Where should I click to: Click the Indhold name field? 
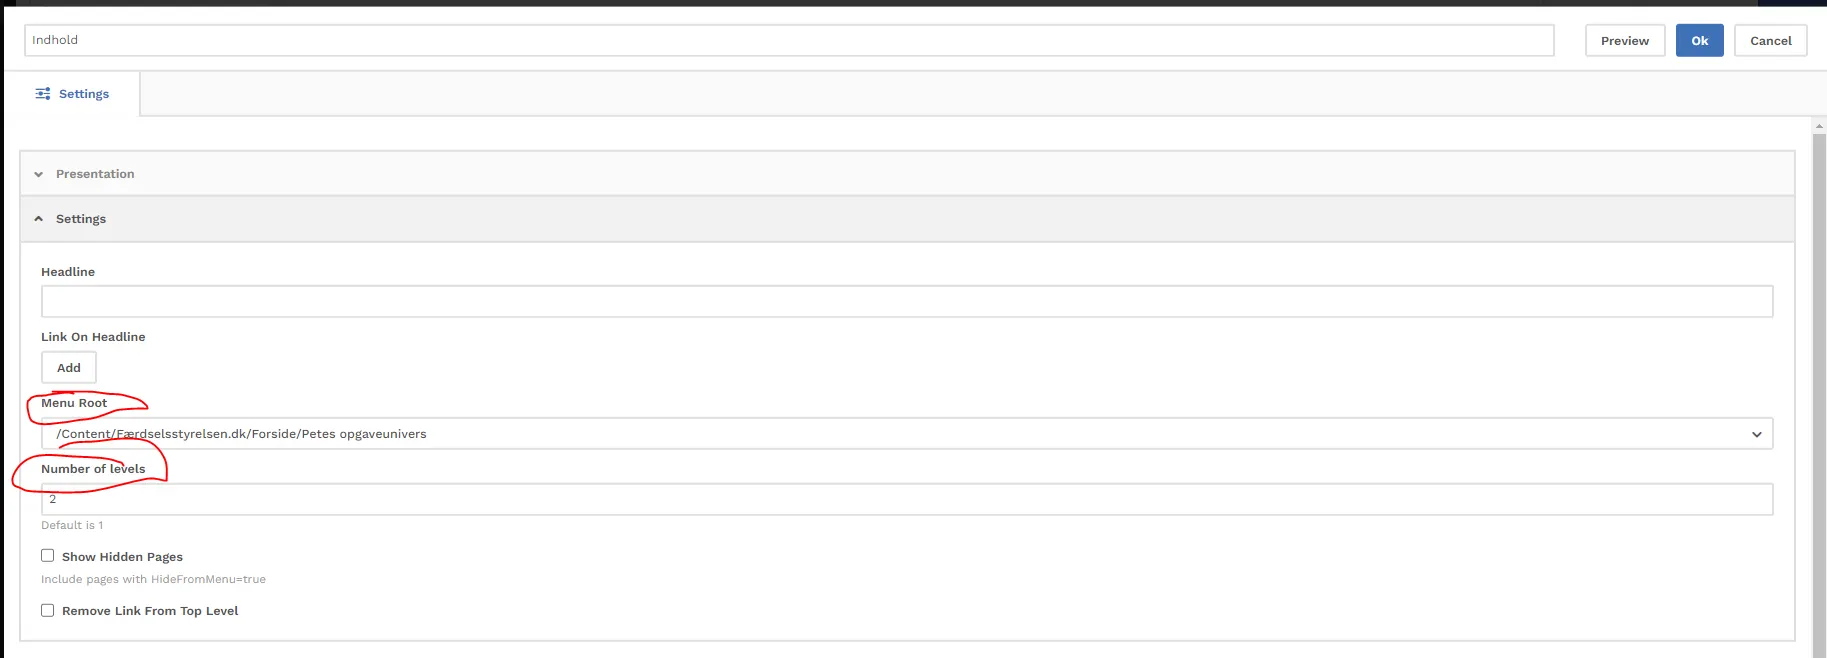click(x=788, y=41)
